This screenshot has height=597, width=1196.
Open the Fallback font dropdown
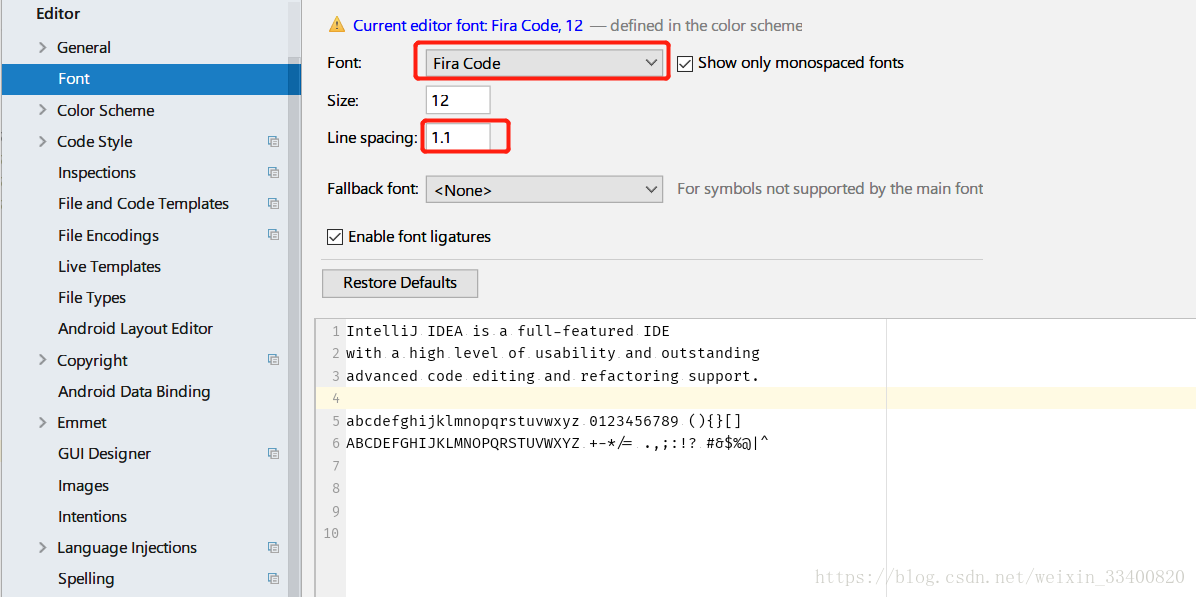(x=544, y=189)
